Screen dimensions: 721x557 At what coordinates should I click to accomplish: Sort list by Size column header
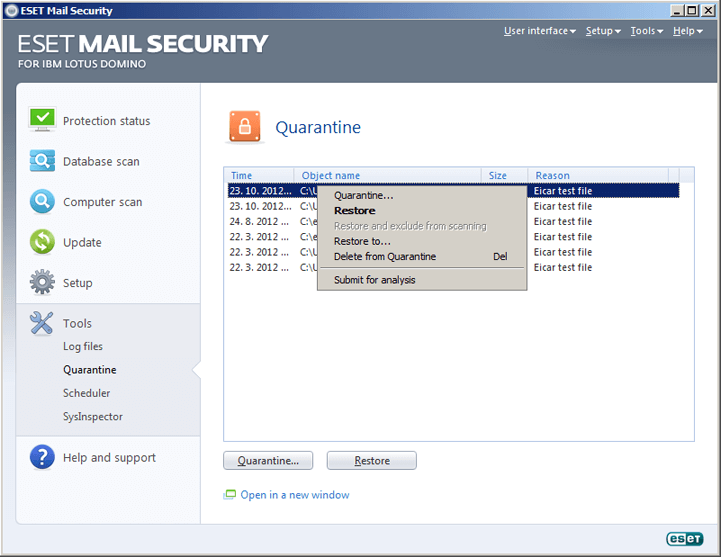[504, 175]
